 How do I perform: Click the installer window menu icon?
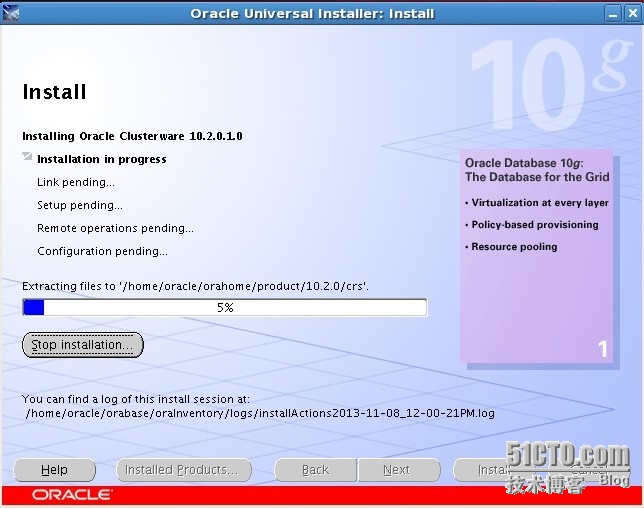tap(10, 14)
